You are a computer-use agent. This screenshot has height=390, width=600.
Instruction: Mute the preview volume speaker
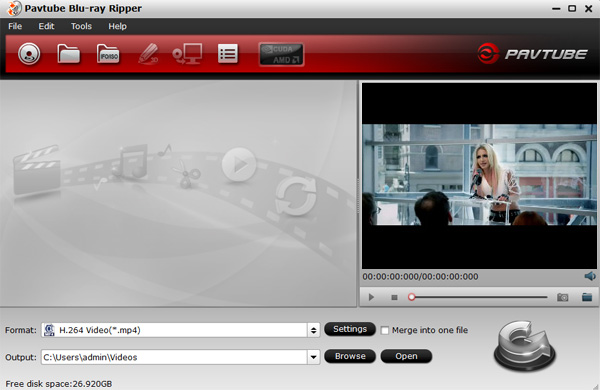tap(590, 276)
